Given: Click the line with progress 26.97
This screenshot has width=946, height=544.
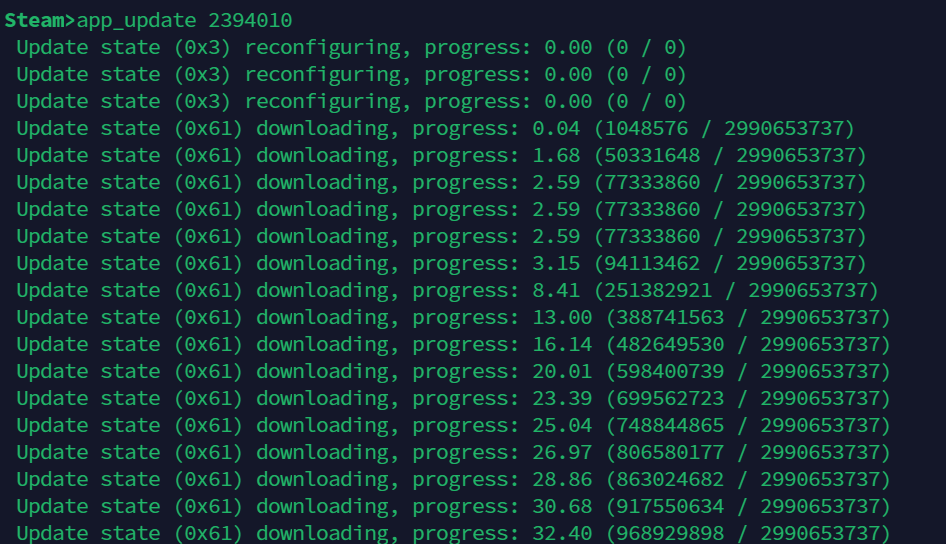Looking at the screenshot, I should tap(454, 452).
